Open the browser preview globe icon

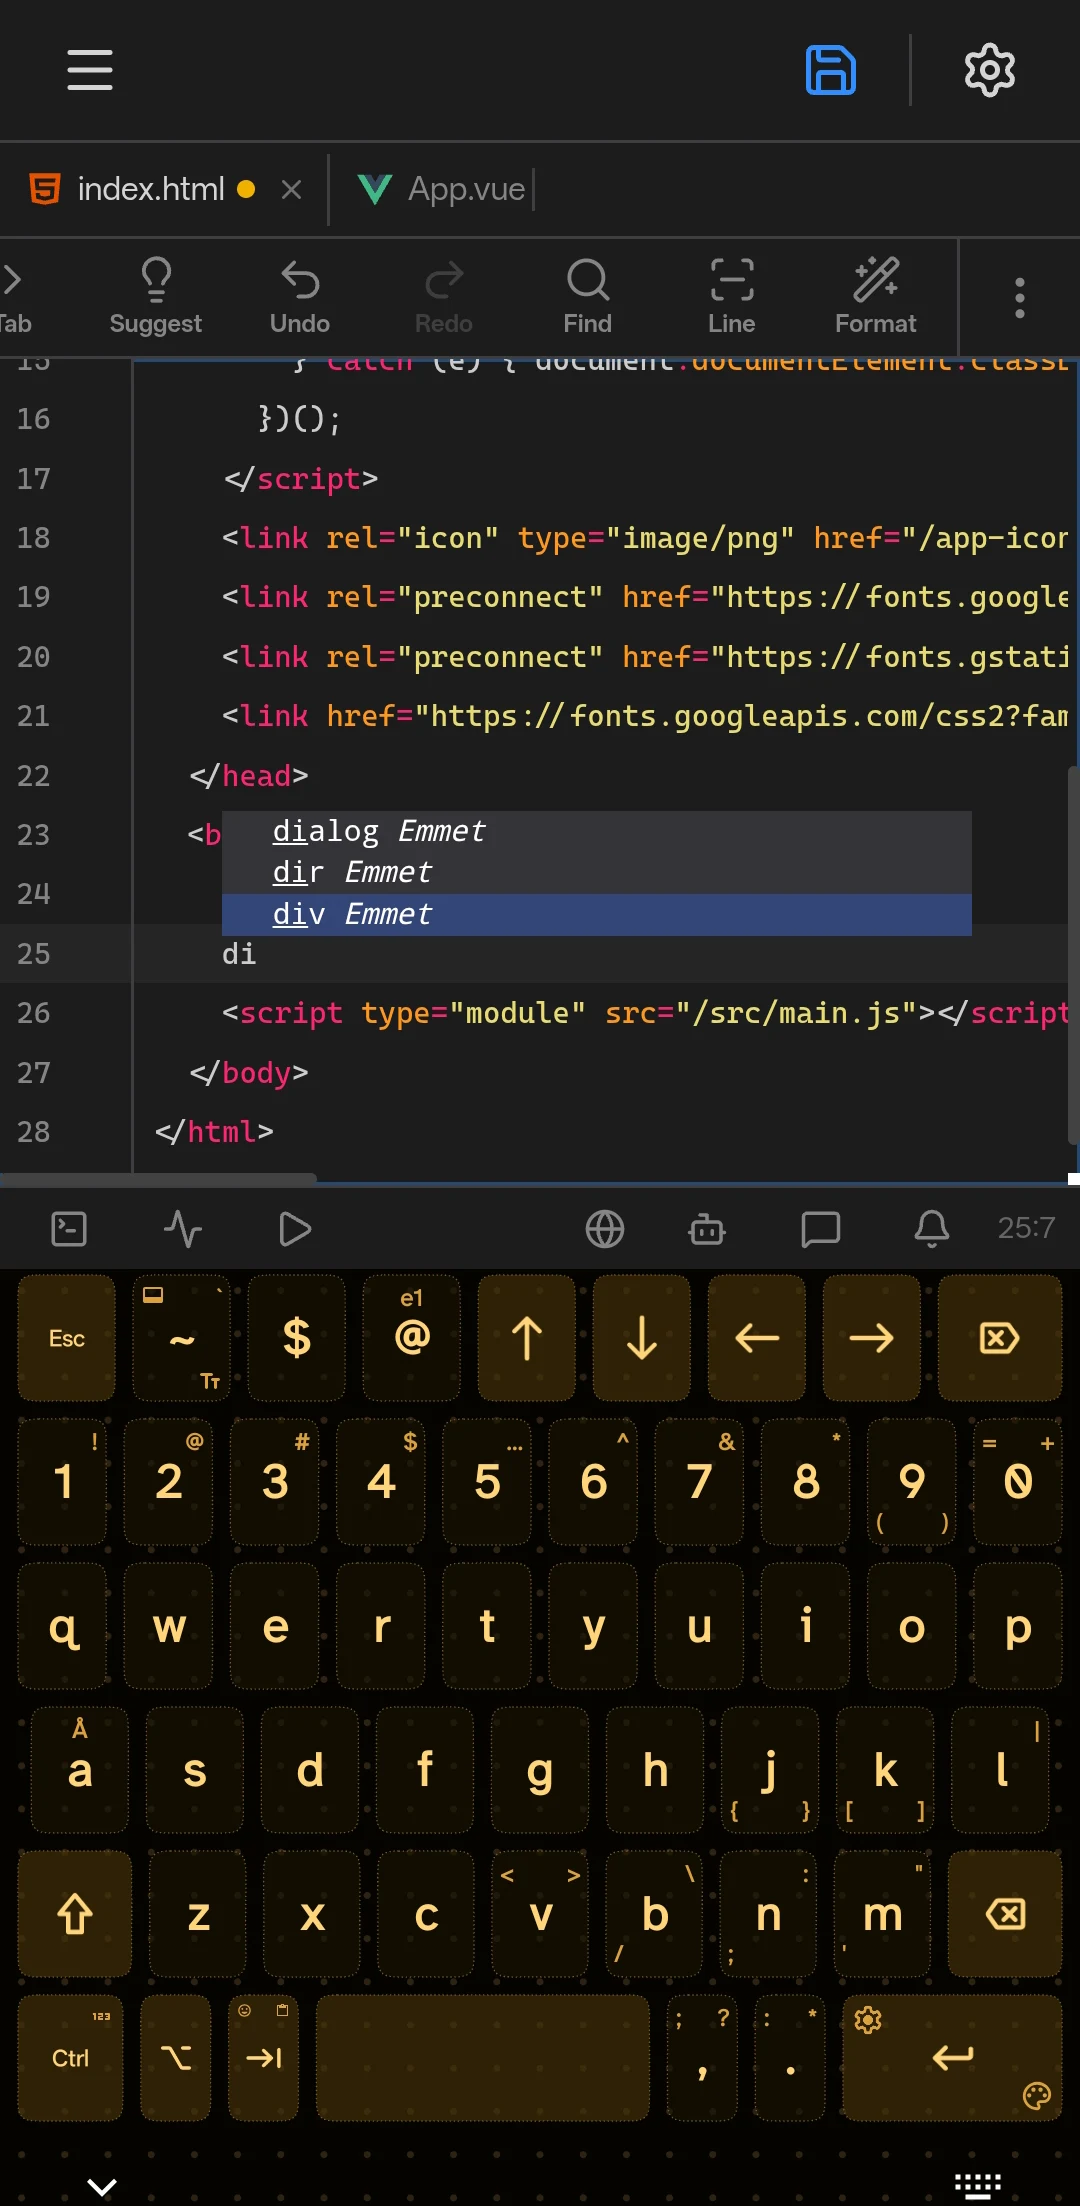[x=605, y=1229]
